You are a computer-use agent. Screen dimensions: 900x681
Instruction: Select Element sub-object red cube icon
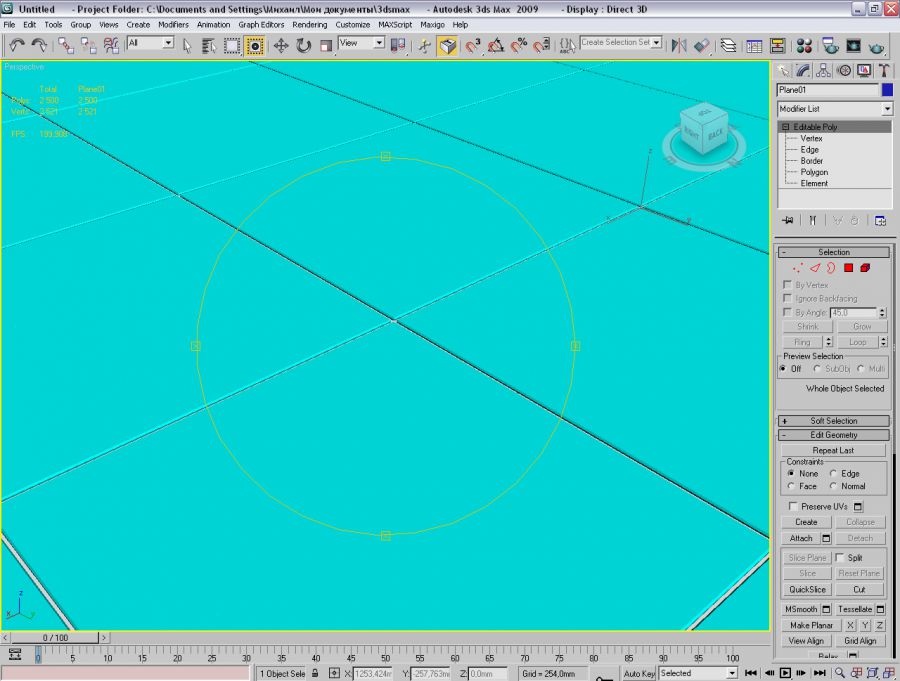(865, 268)
